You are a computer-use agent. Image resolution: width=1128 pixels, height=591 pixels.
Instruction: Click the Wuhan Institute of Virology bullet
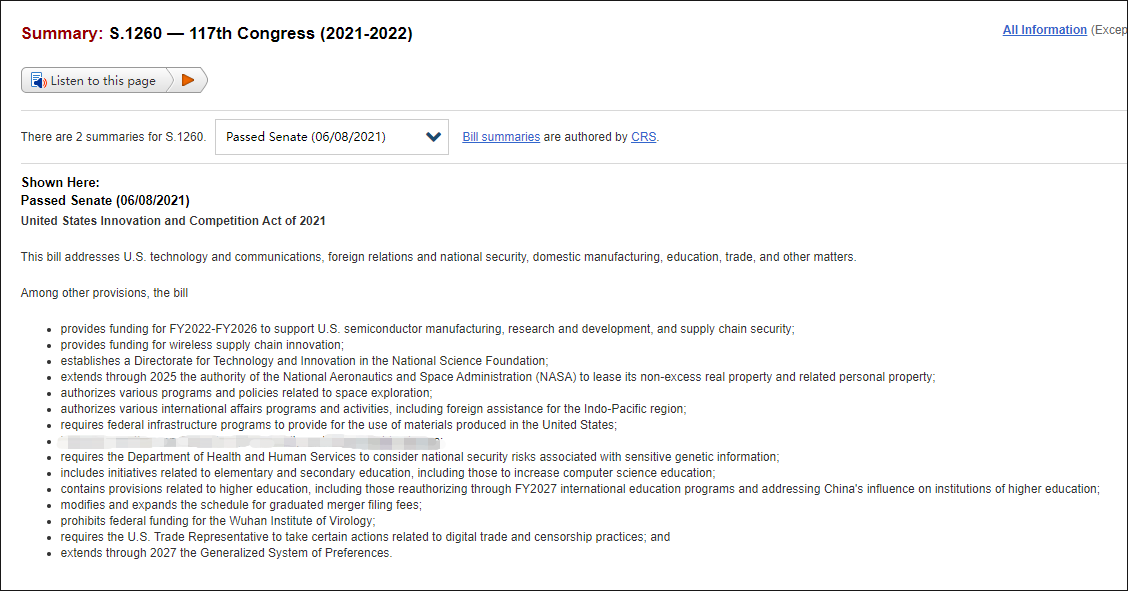[x=218, y=521]
